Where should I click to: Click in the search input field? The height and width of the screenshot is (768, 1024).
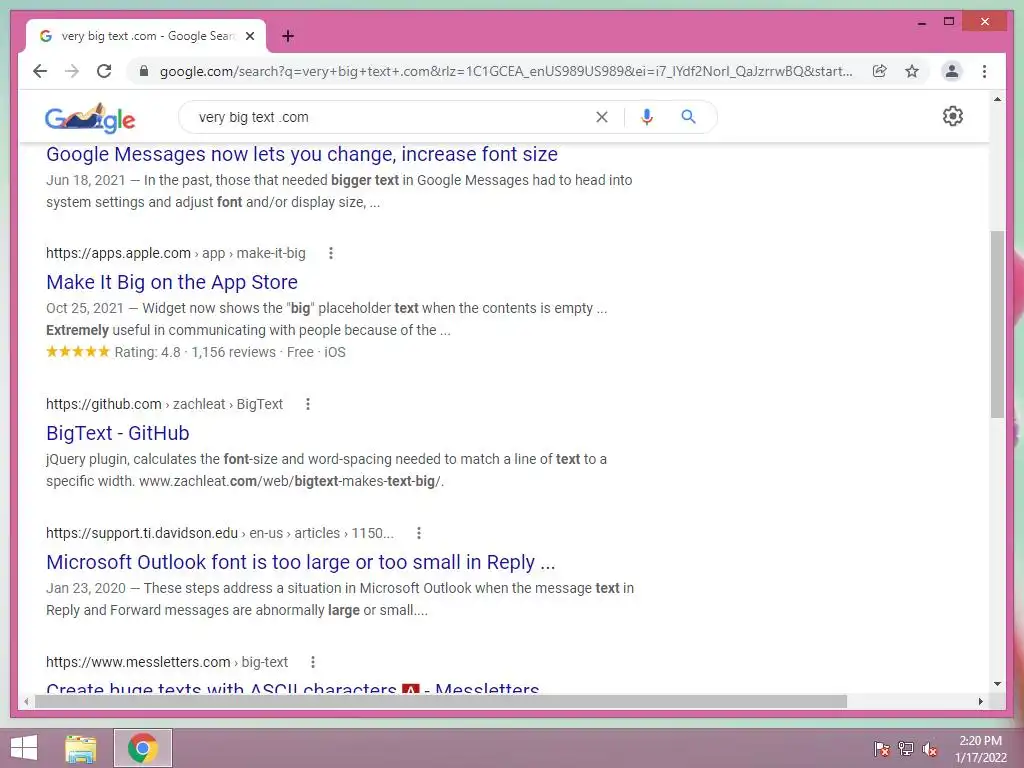click(x=392, y=117)
